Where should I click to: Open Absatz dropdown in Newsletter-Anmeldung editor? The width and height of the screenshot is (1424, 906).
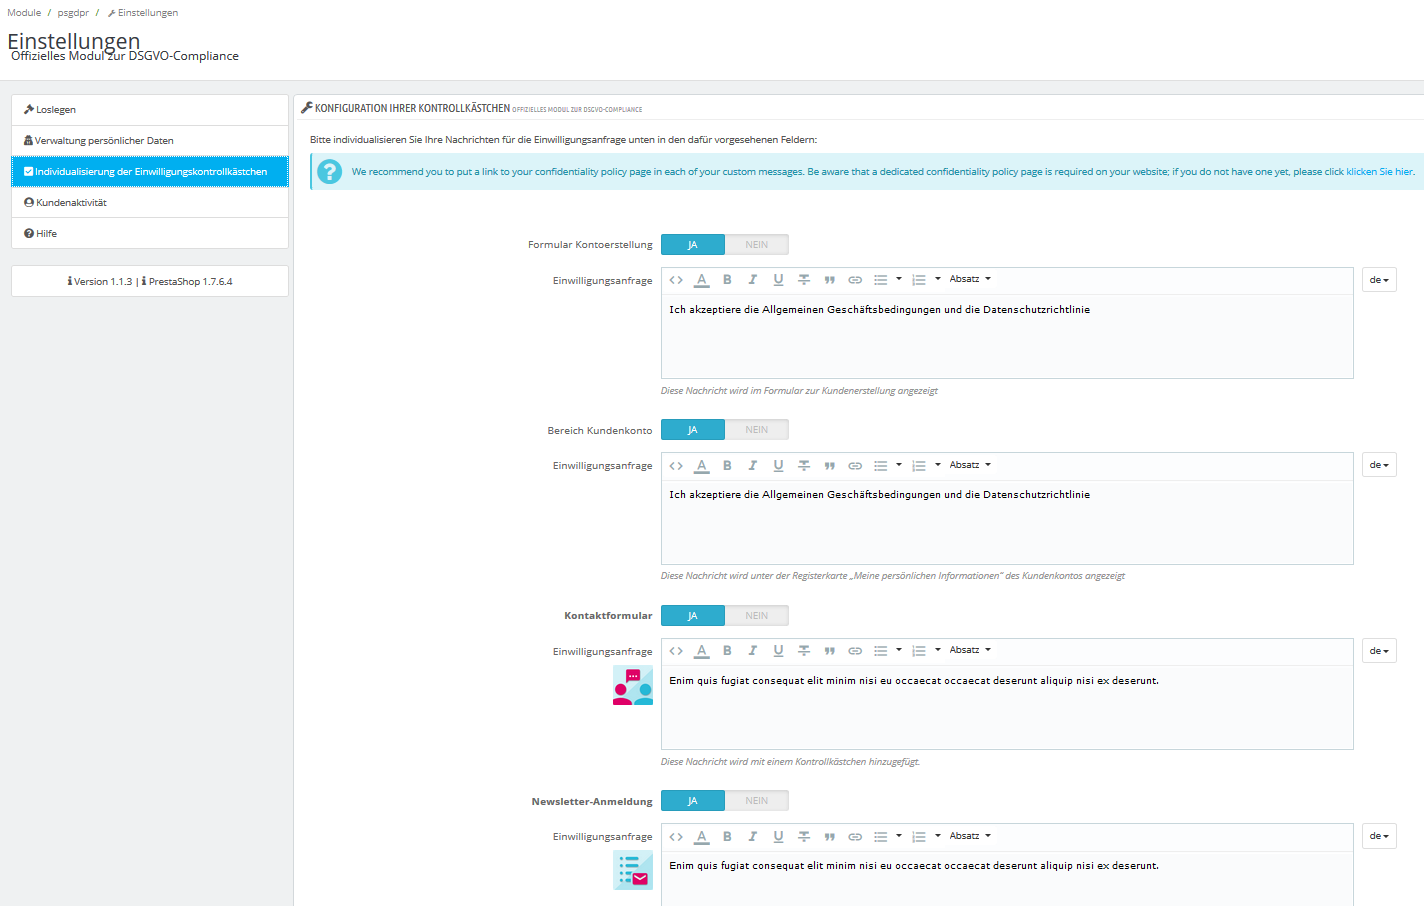[x=970, y=836]
